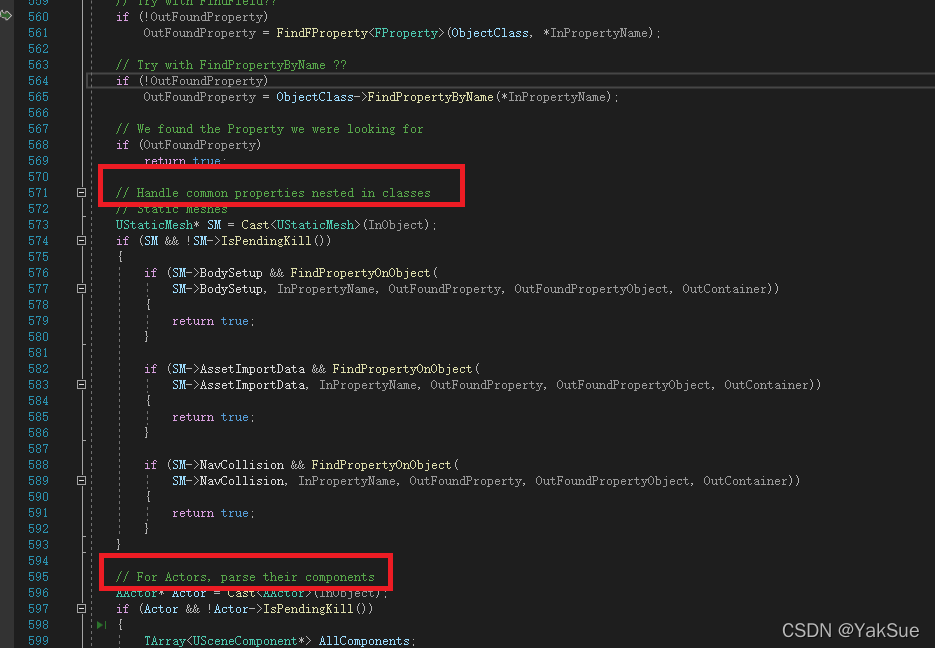Collapse the BodySetup block at line 577
The width and height of the screenshot is (935, 648).
click(82, 289)
